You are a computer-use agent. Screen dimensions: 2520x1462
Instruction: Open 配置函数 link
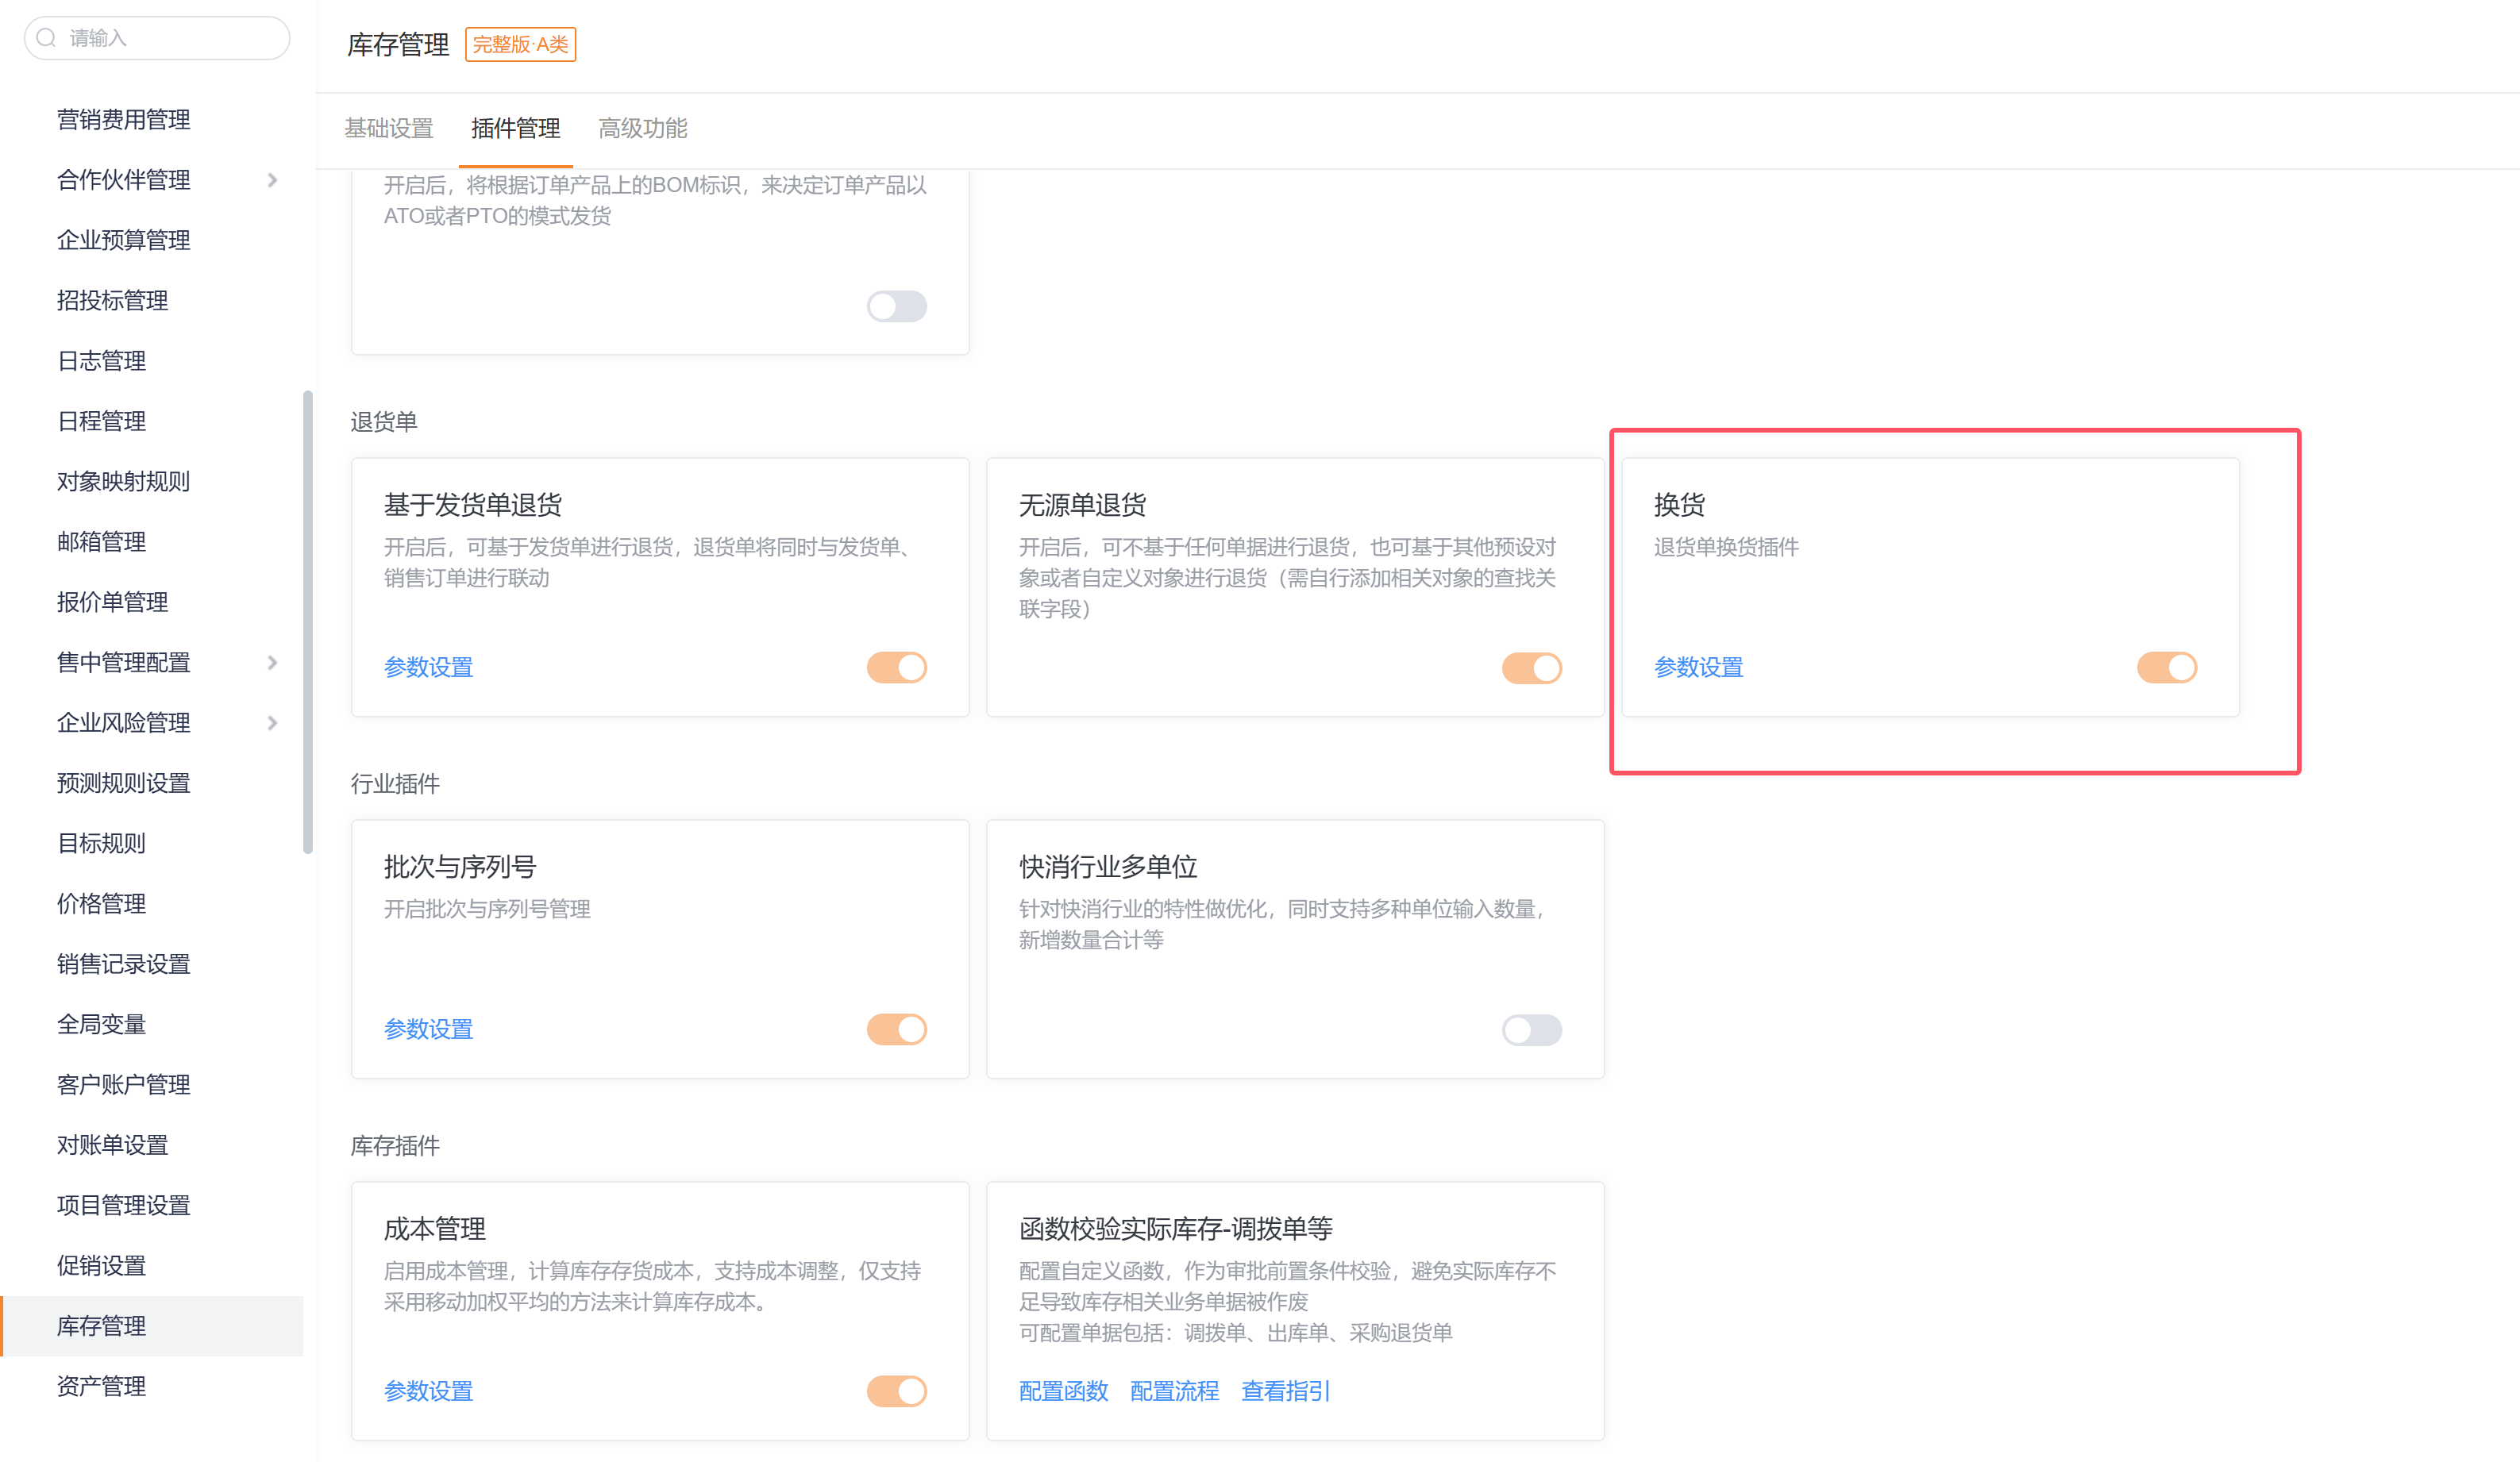click(1063, 1391)
